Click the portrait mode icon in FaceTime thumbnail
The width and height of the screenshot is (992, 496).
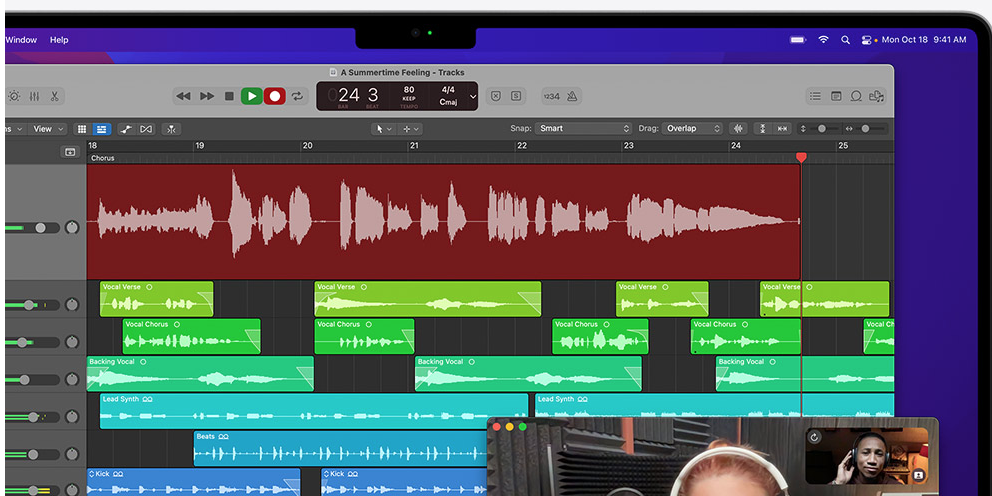[919, 475]
